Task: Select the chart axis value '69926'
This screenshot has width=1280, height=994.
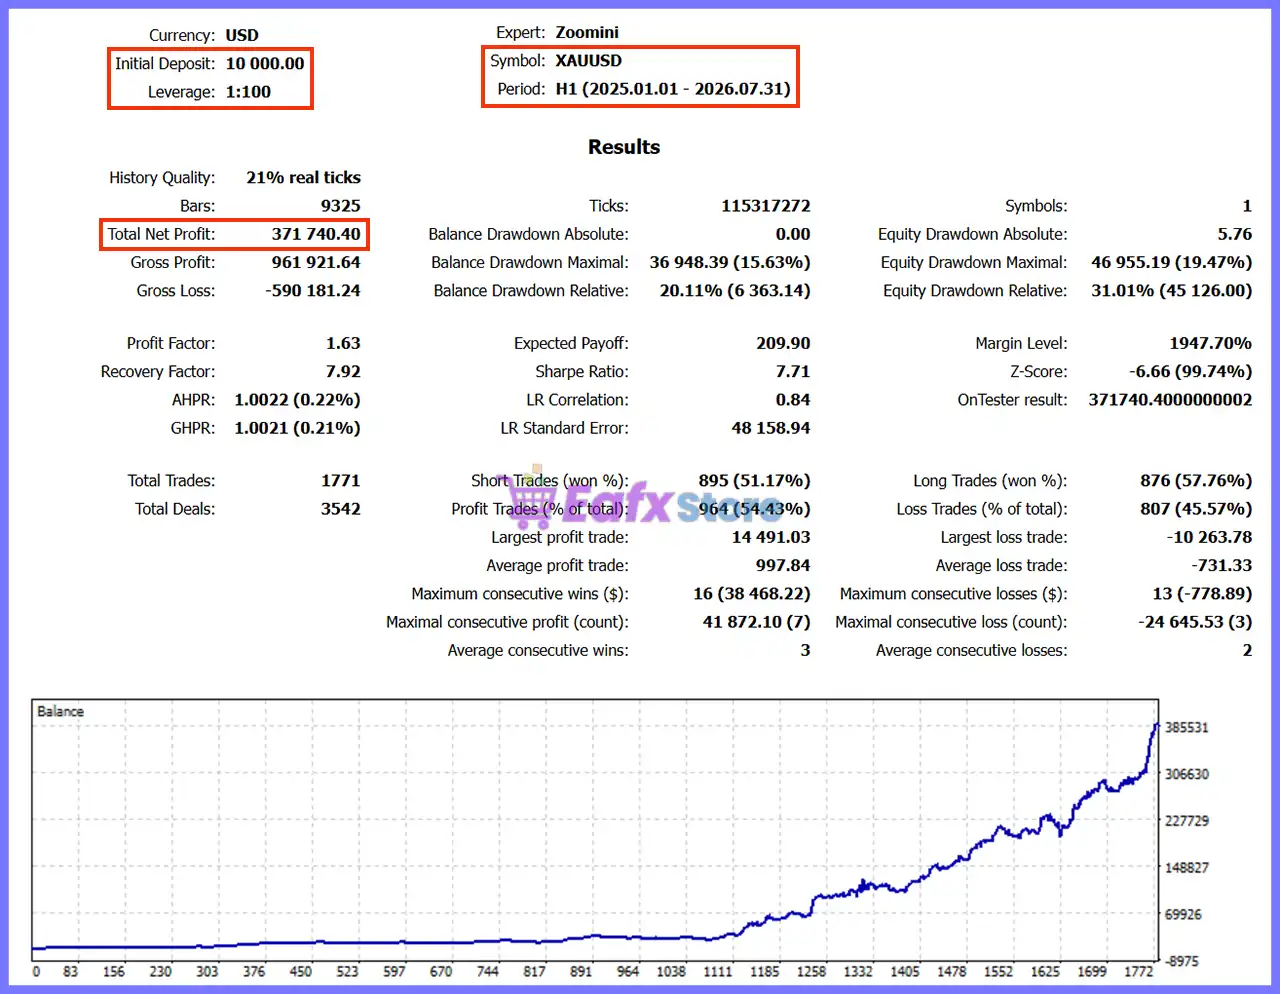Action: coord(1183,914)
